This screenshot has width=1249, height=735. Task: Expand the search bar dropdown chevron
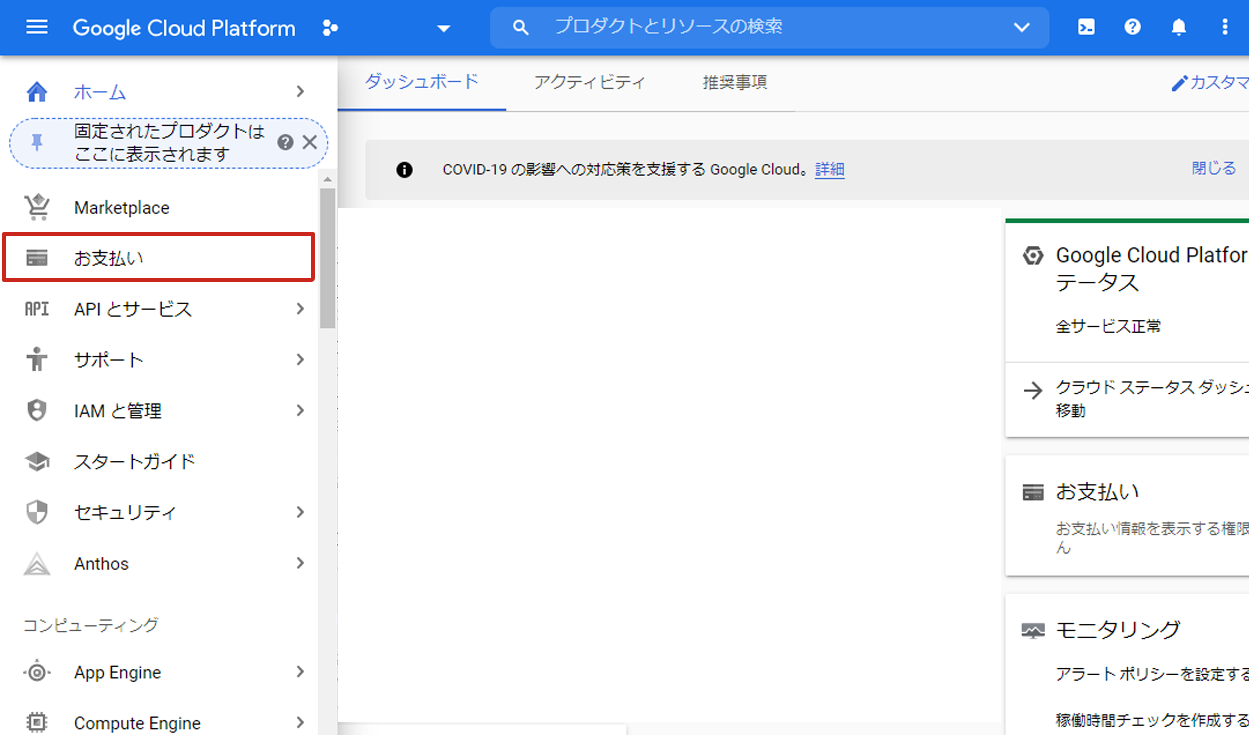pos(1021,27)
